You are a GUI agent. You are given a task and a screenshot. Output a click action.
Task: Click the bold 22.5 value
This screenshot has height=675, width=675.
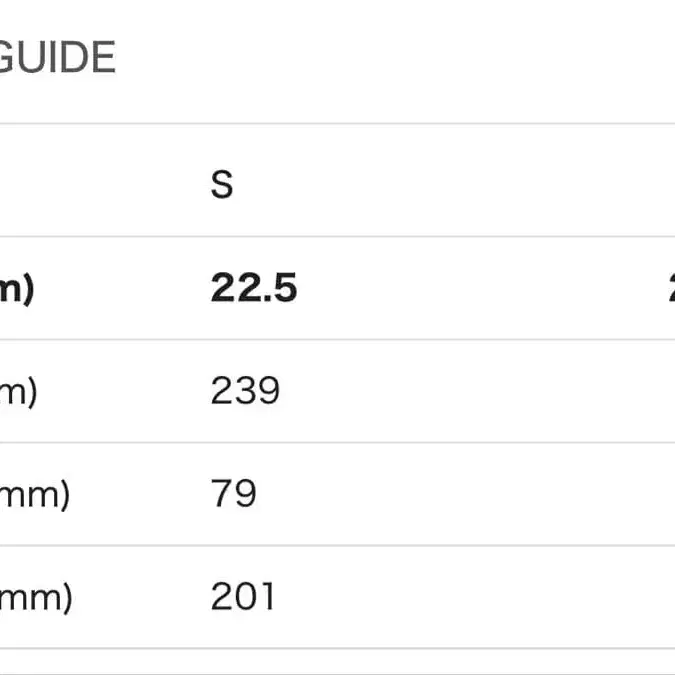point(254,289)
